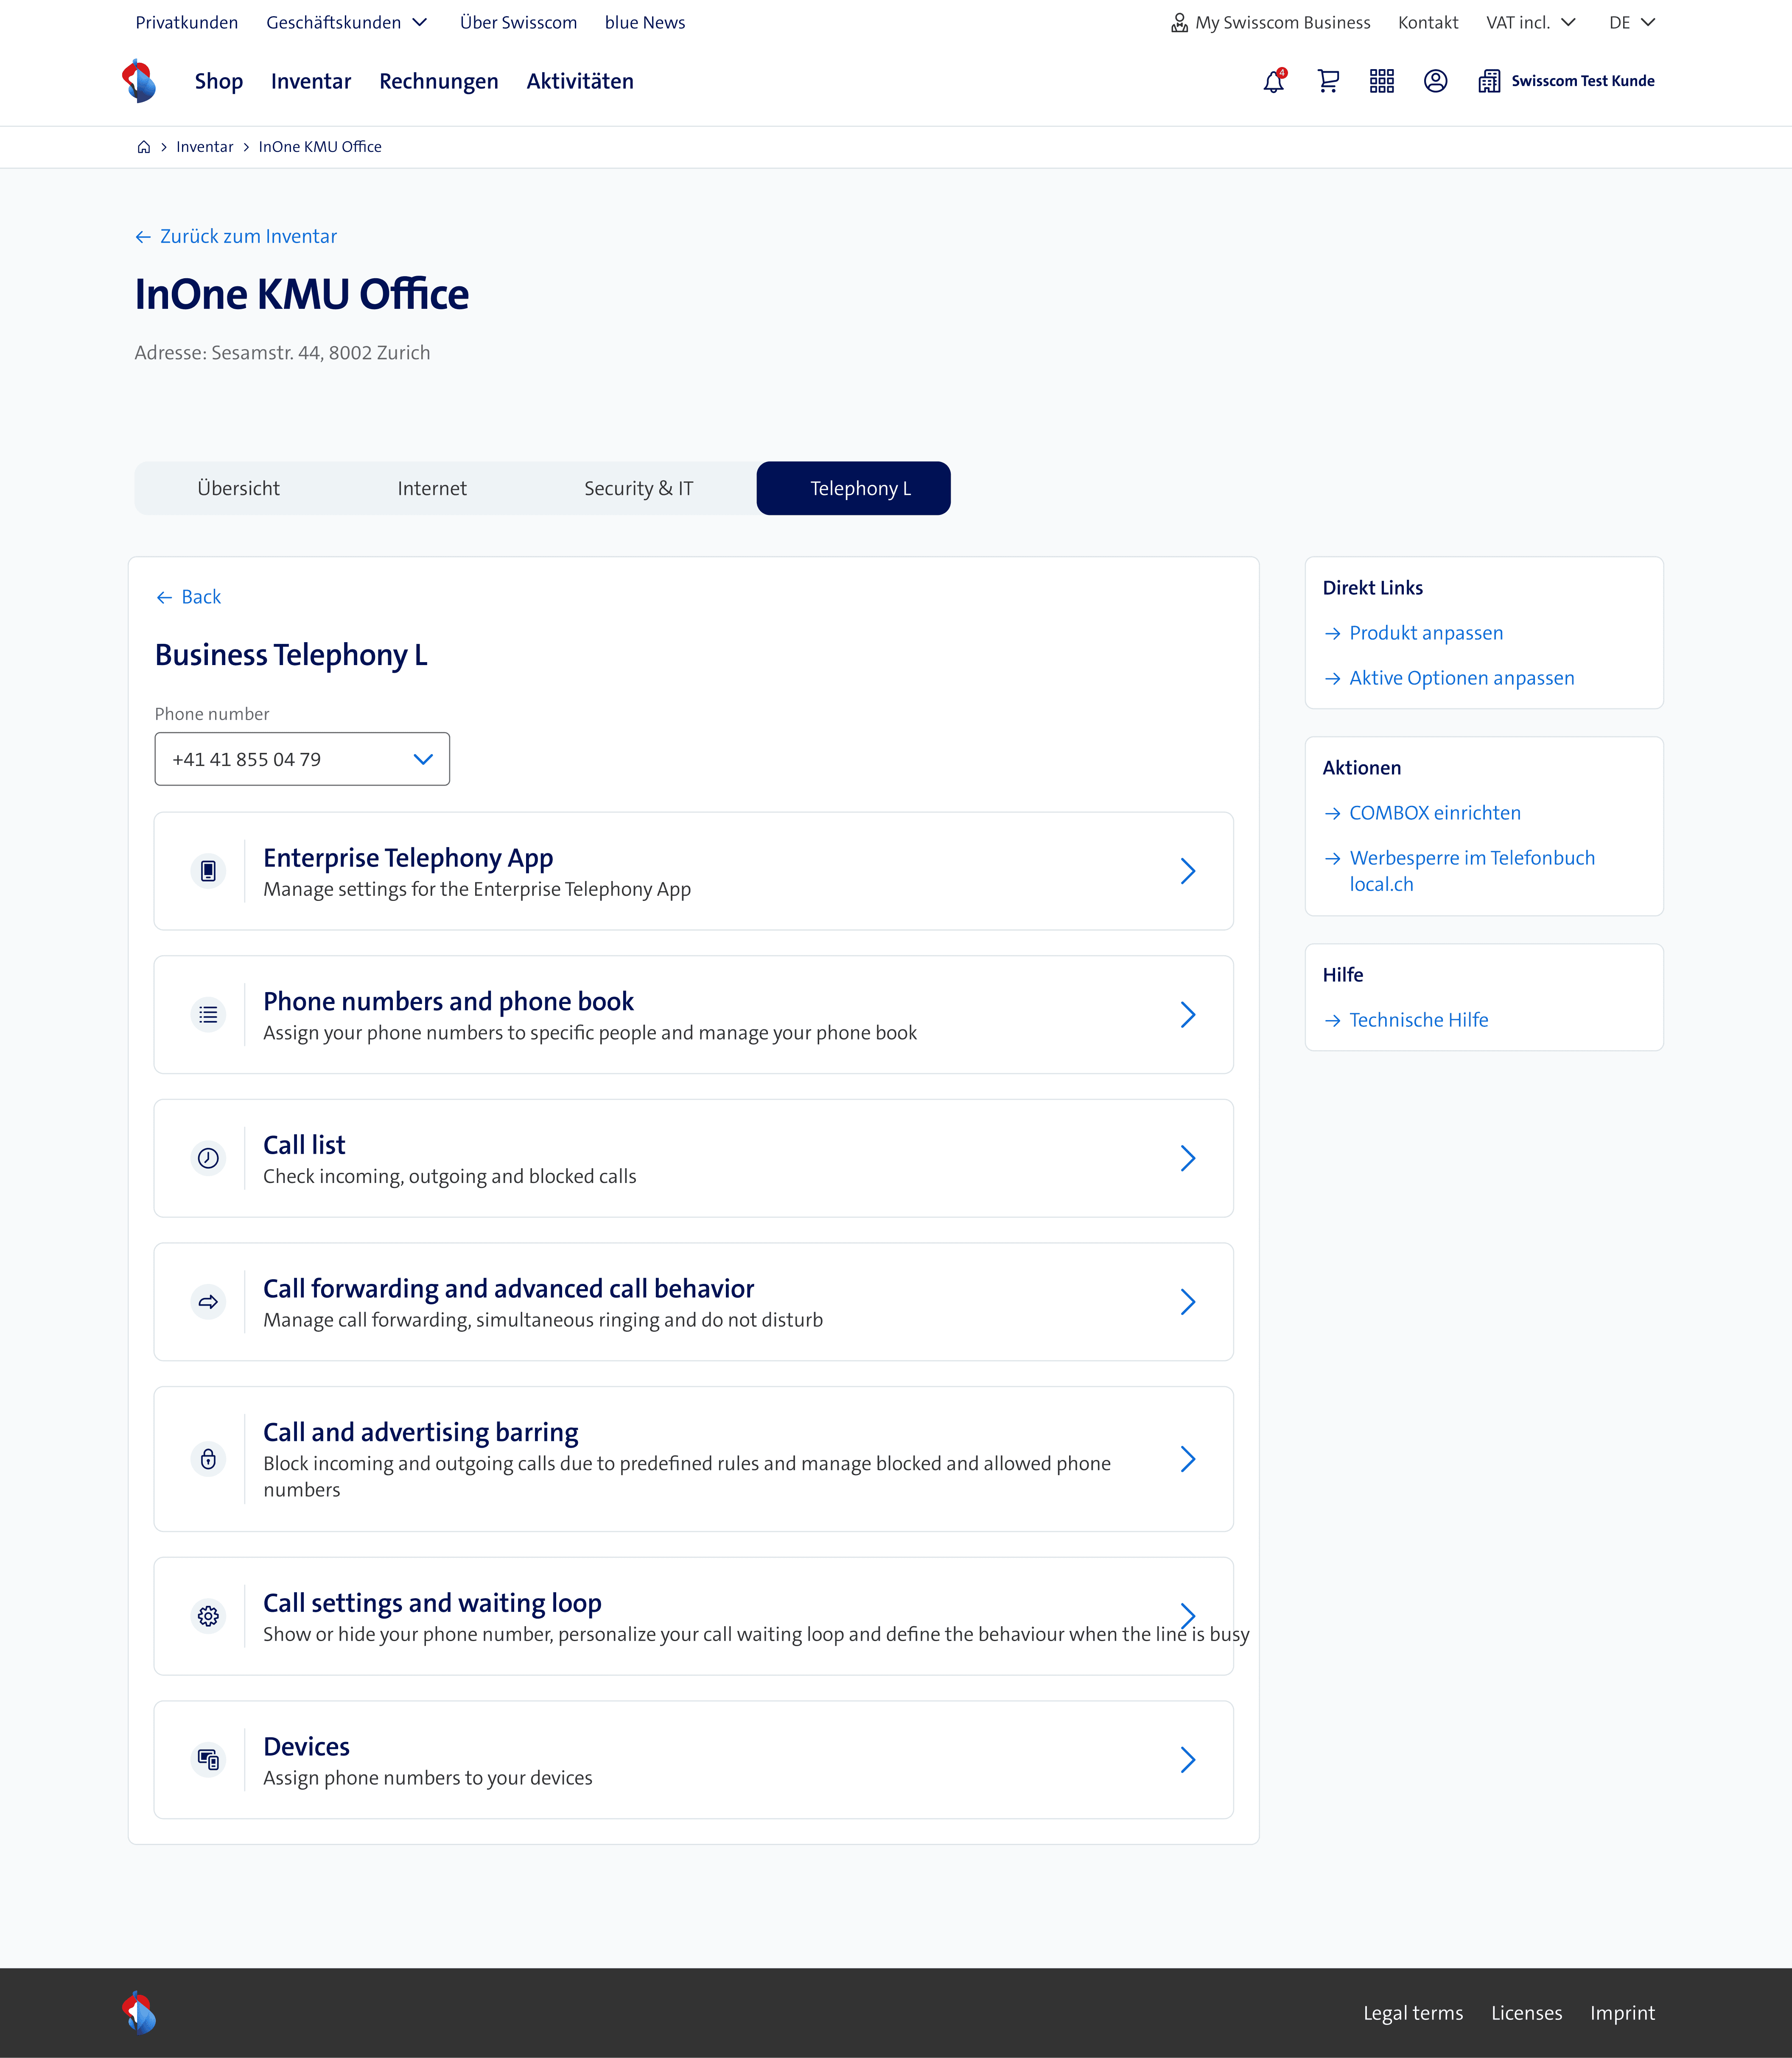The height and width of the screenshot is (2058, 1792).
Task: Click the arrow beside Technische Hilfe
Action: tap(1332, 1021)
